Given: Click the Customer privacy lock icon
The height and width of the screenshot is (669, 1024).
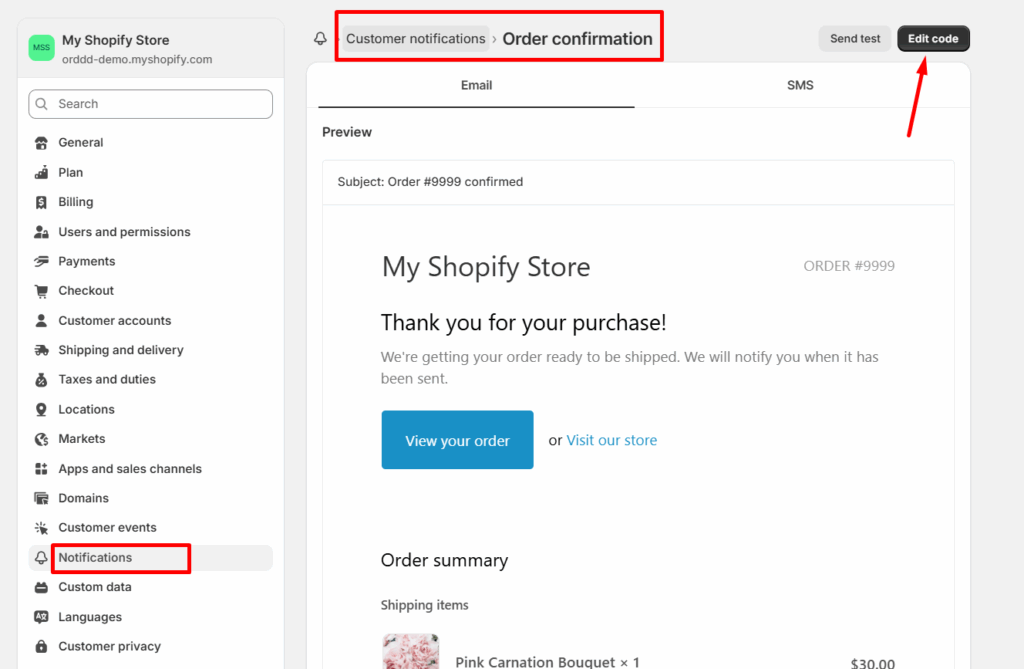Looking at the screenshot, I should 41,646.
